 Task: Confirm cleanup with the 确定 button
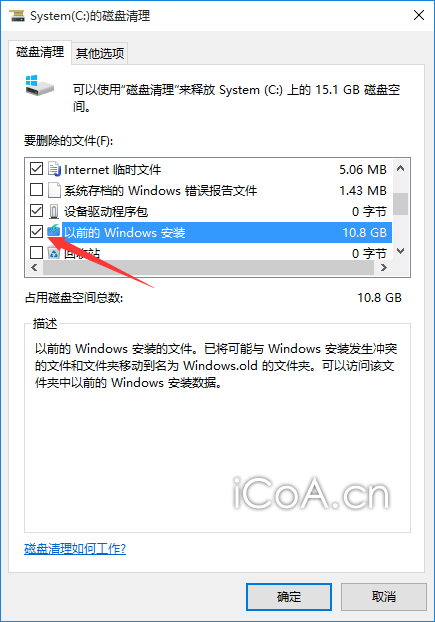pos(289,597)
